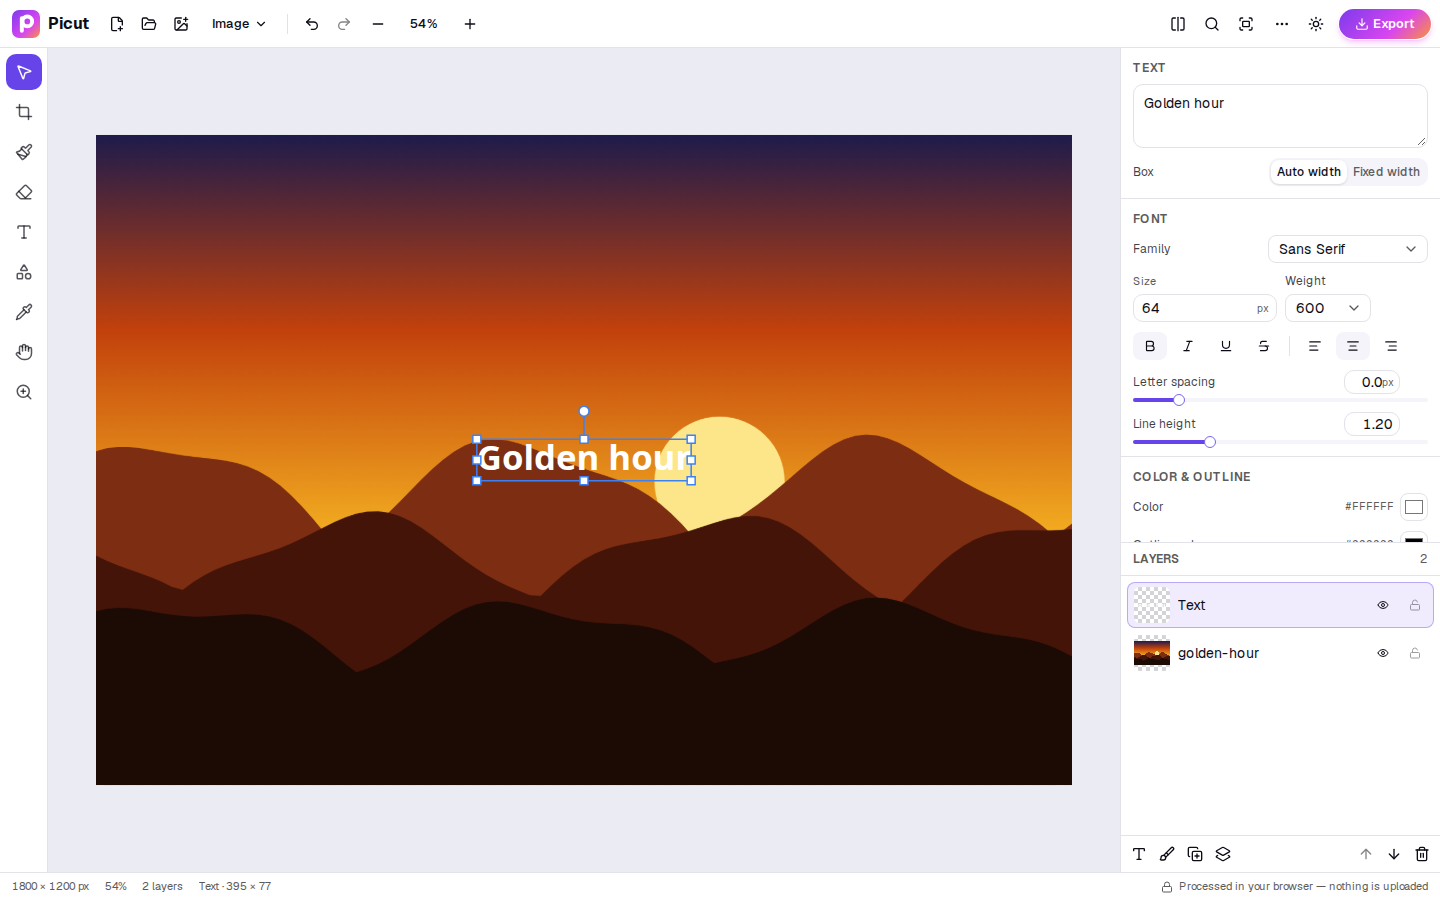Open the white text Color swatch
Screen dimensions: 1440x900
coord(1414,507)
